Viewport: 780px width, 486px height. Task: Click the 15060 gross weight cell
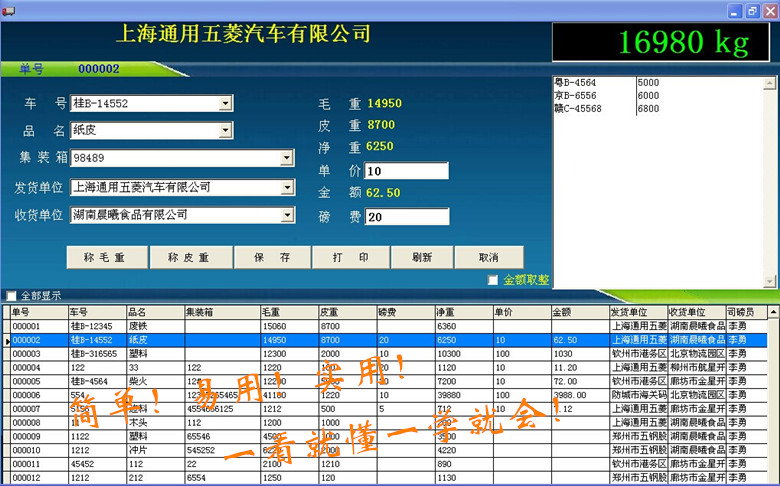click(290, 326)
